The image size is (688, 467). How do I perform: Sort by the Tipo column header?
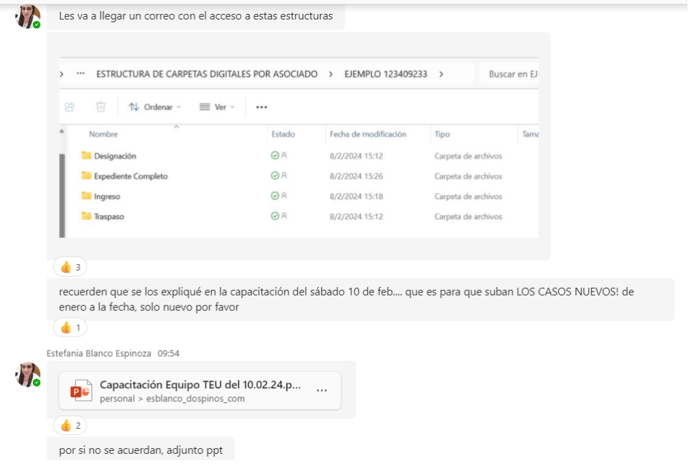click(x=442, y=134)
